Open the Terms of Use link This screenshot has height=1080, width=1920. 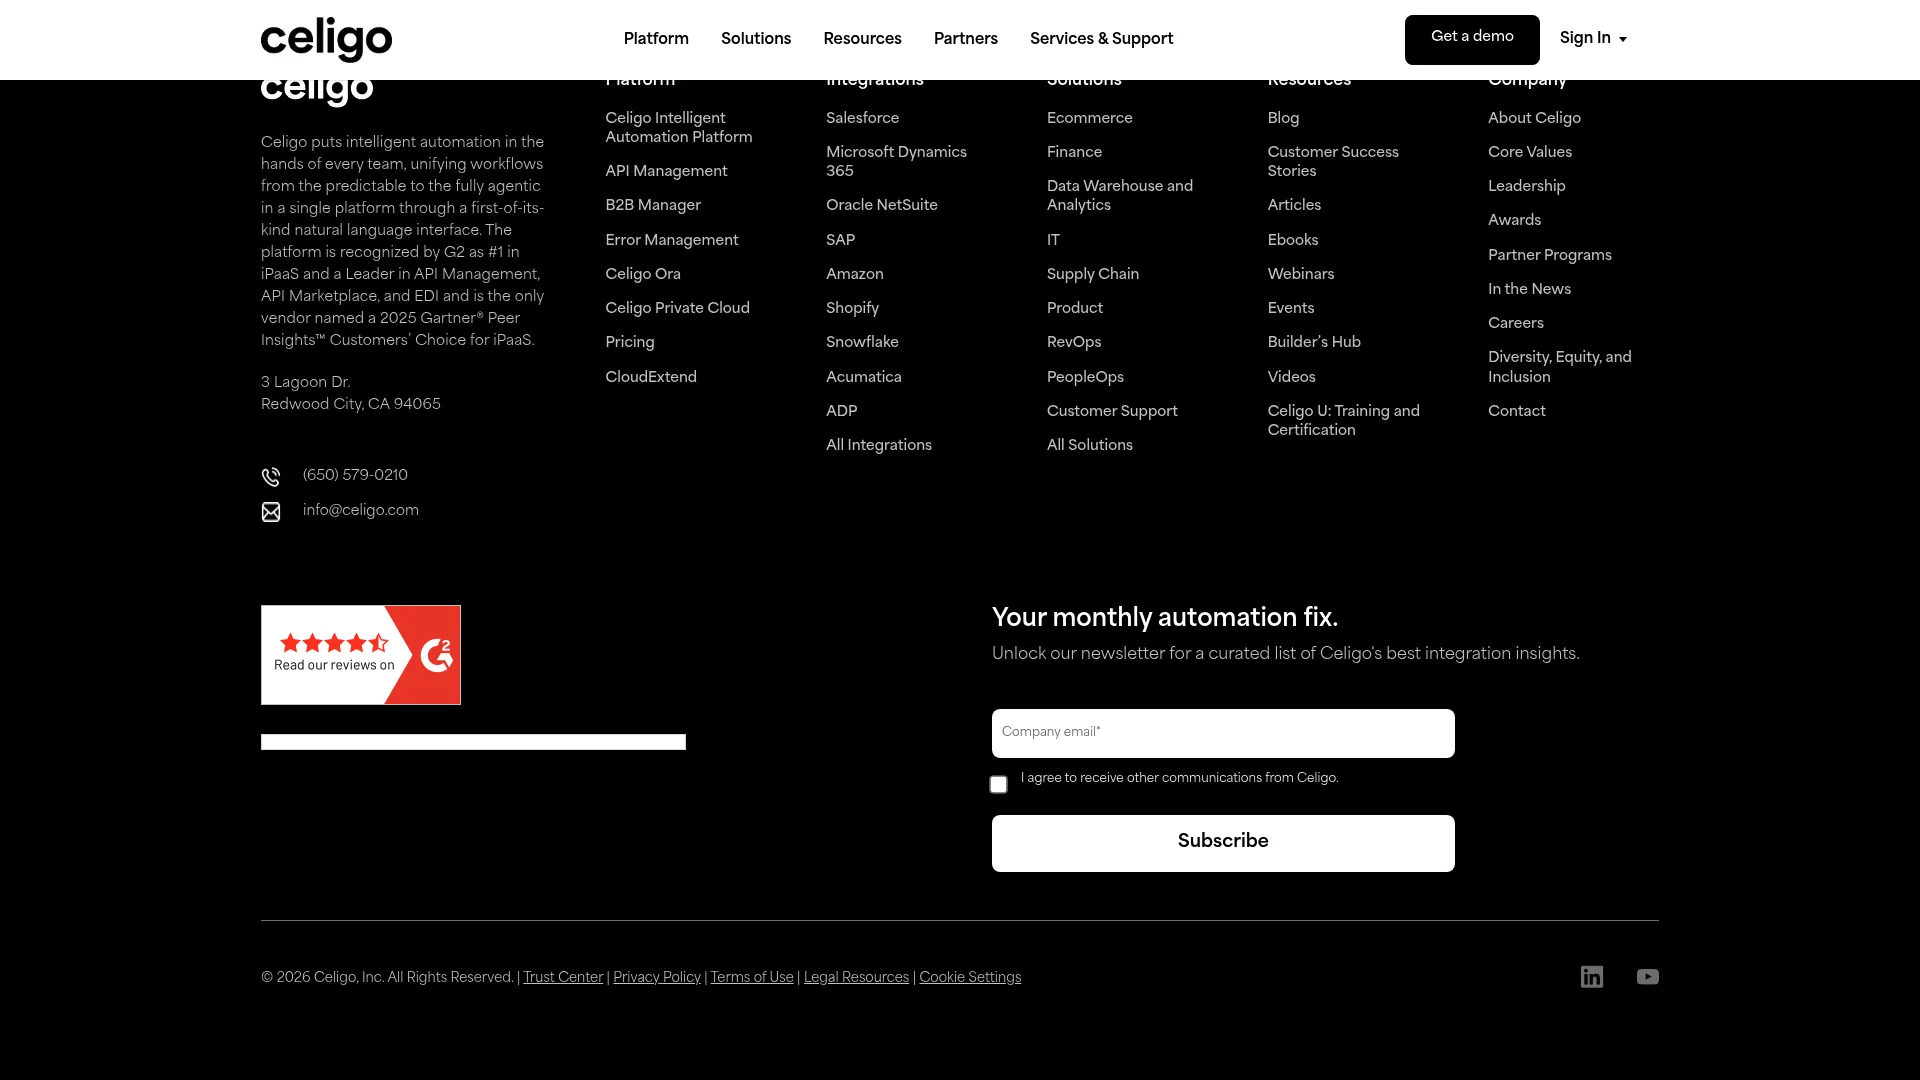(x=752, y=978)
